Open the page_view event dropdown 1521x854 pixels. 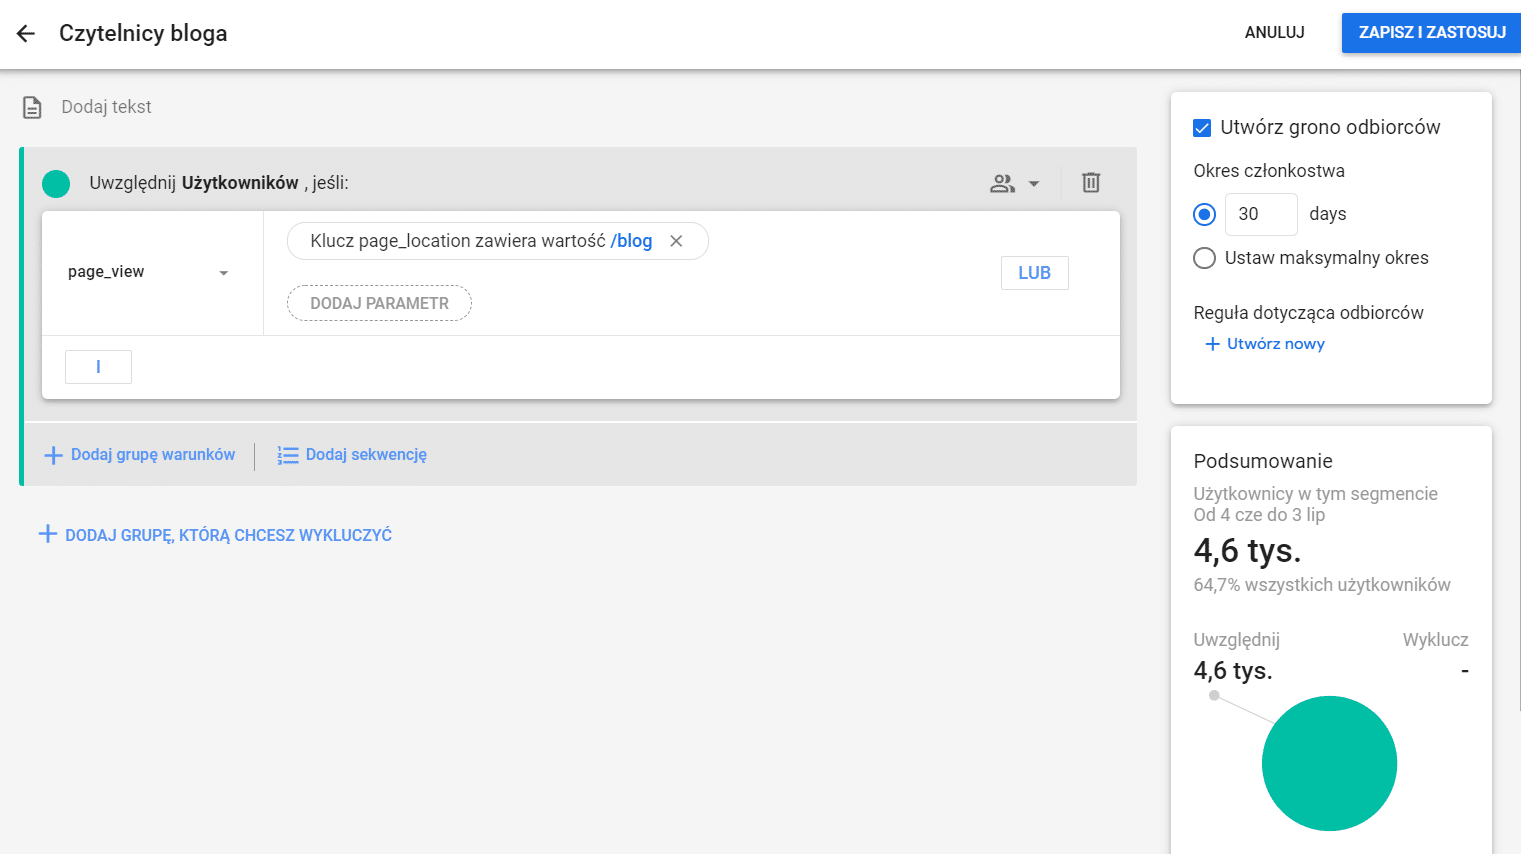148,272
